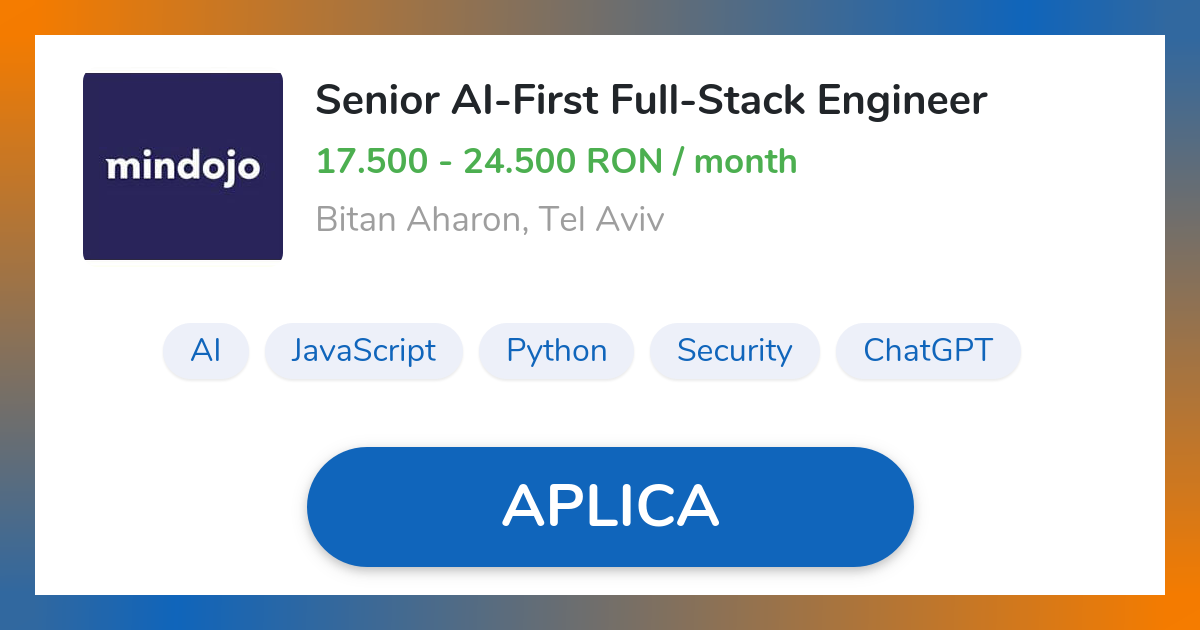This screenshot has height=630, width=1200.
Task: Select the Security skill tag
Action: tap(735, 351)
